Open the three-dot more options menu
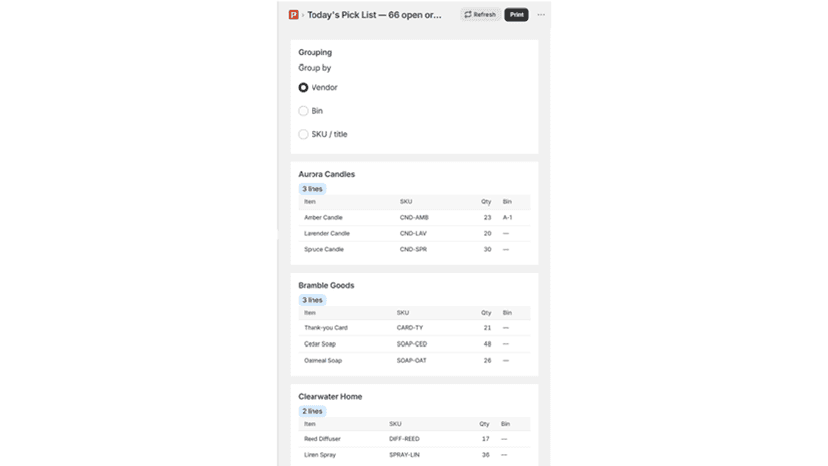This screenshot has width=828, height=466. [x=541, y=15]
